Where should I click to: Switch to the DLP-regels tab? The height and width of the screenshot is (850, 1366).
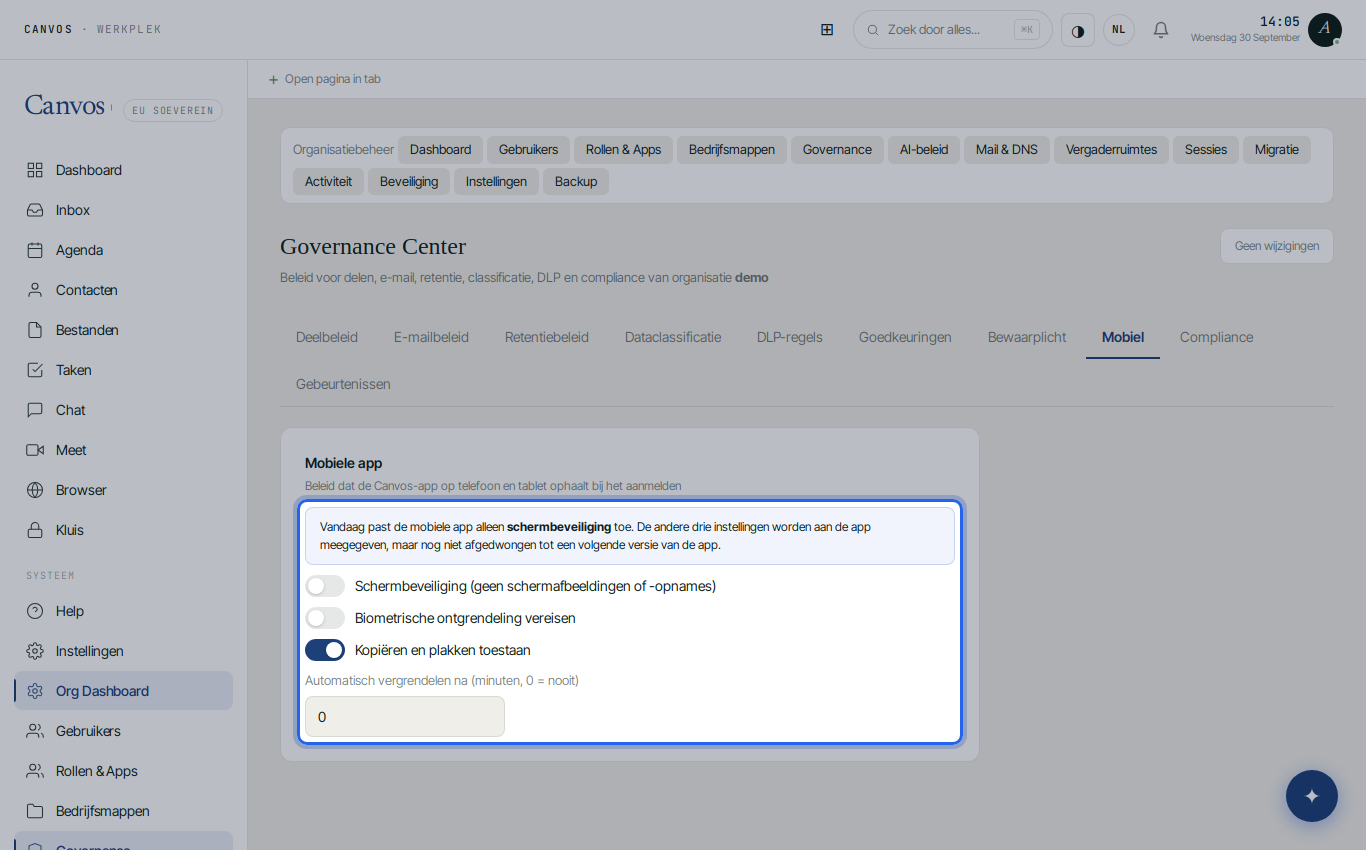(x=790, y=337)
